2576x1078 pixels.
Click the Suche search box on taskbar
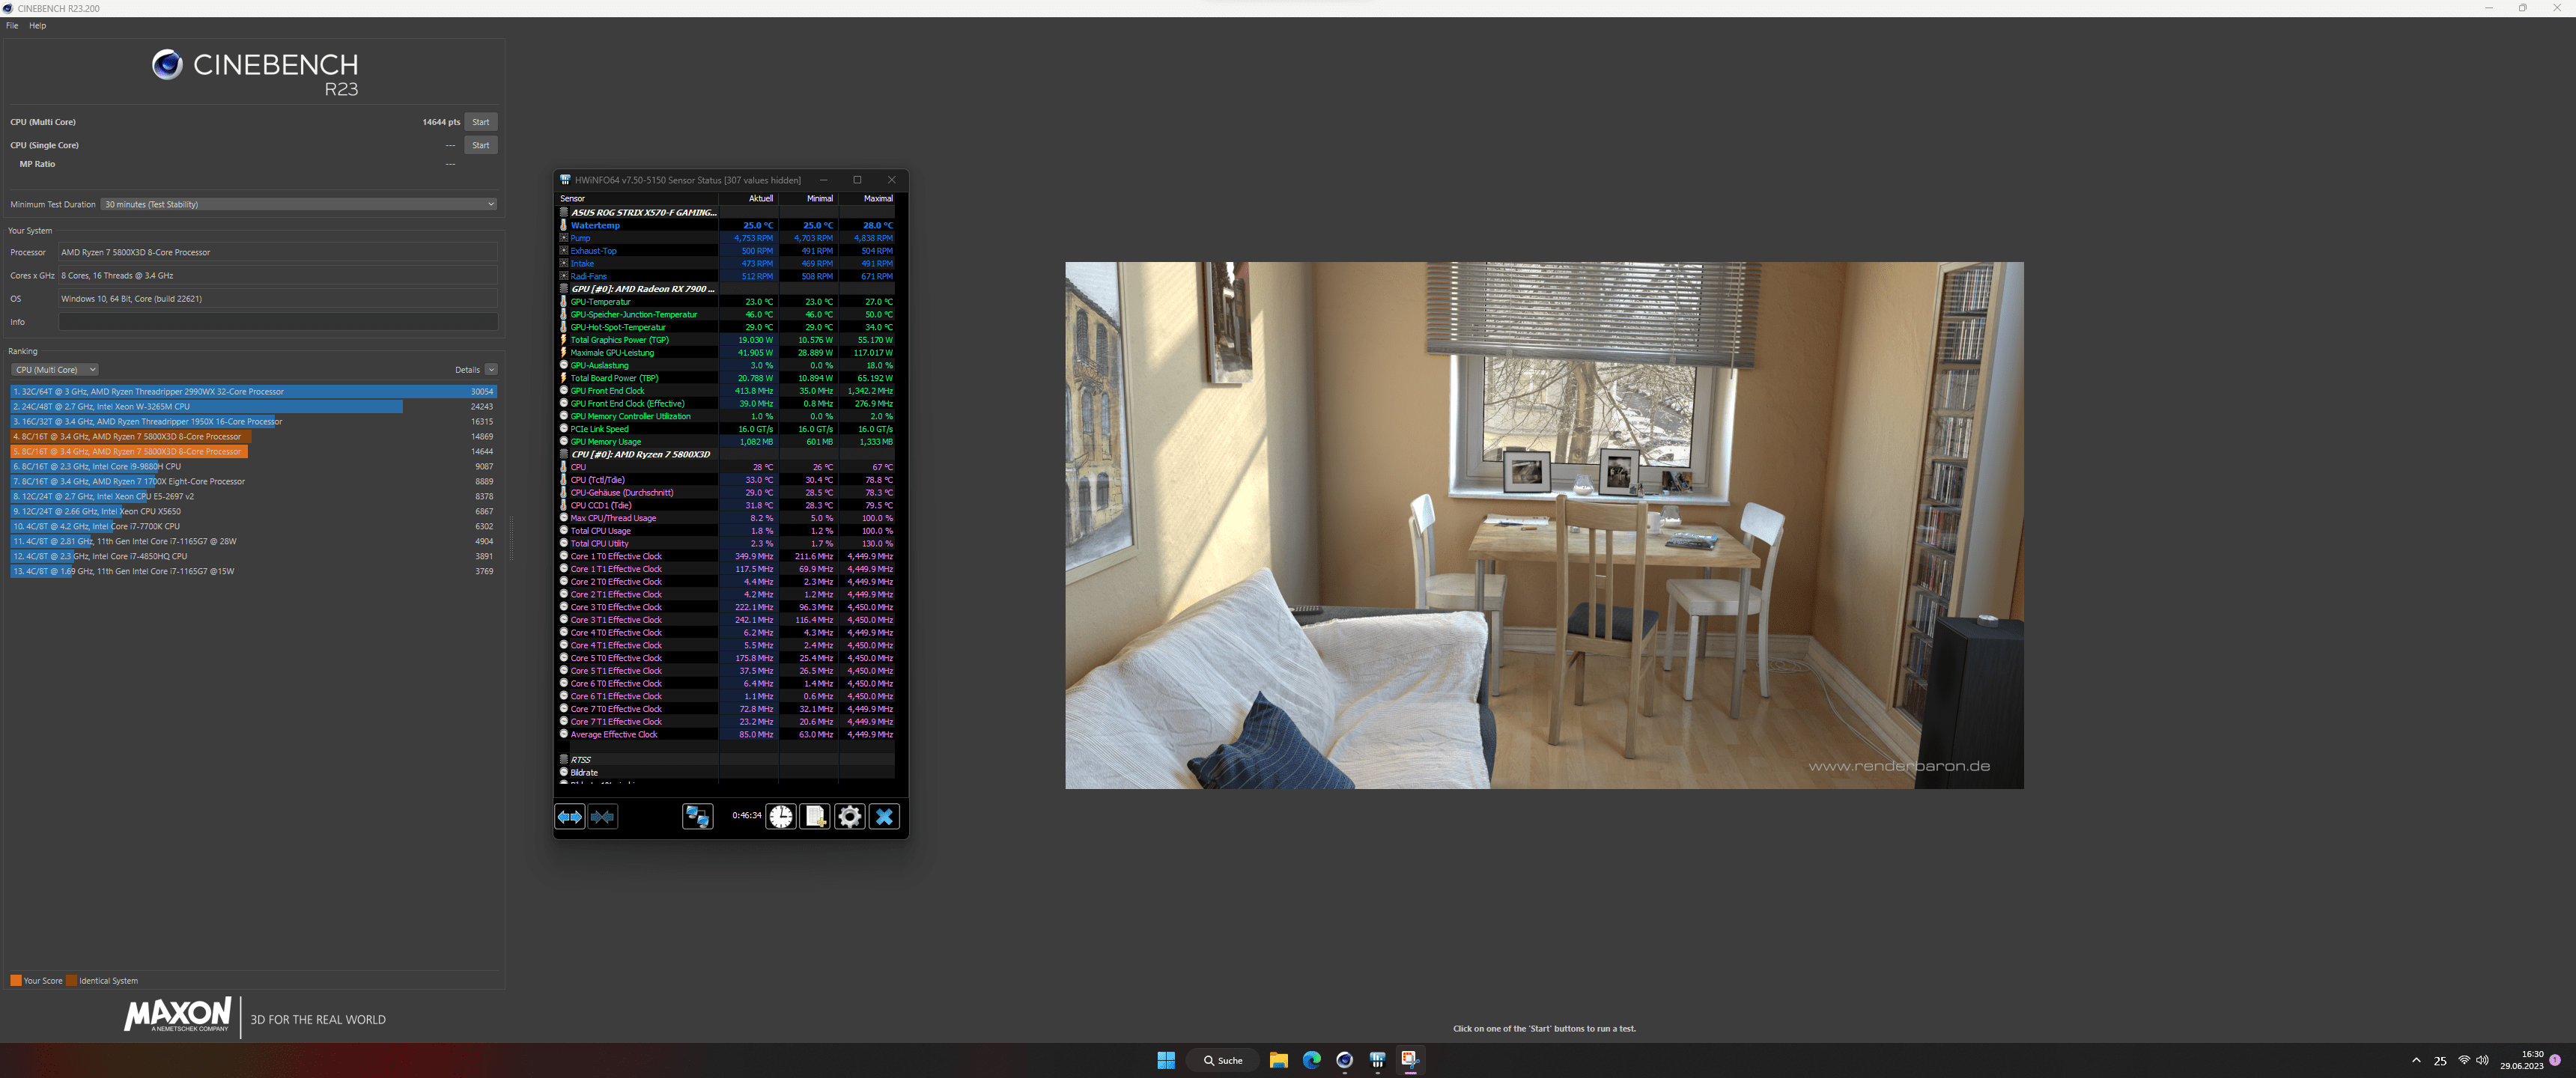[1223, 1060]
